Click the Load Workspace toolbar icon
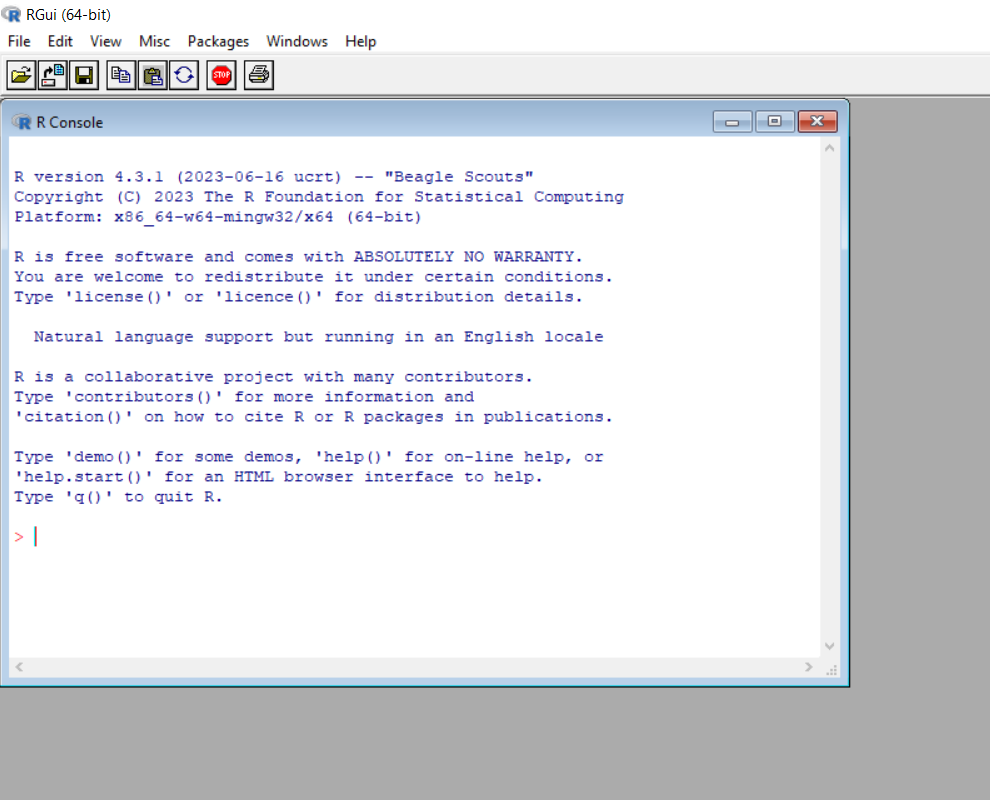 point(52,76)
